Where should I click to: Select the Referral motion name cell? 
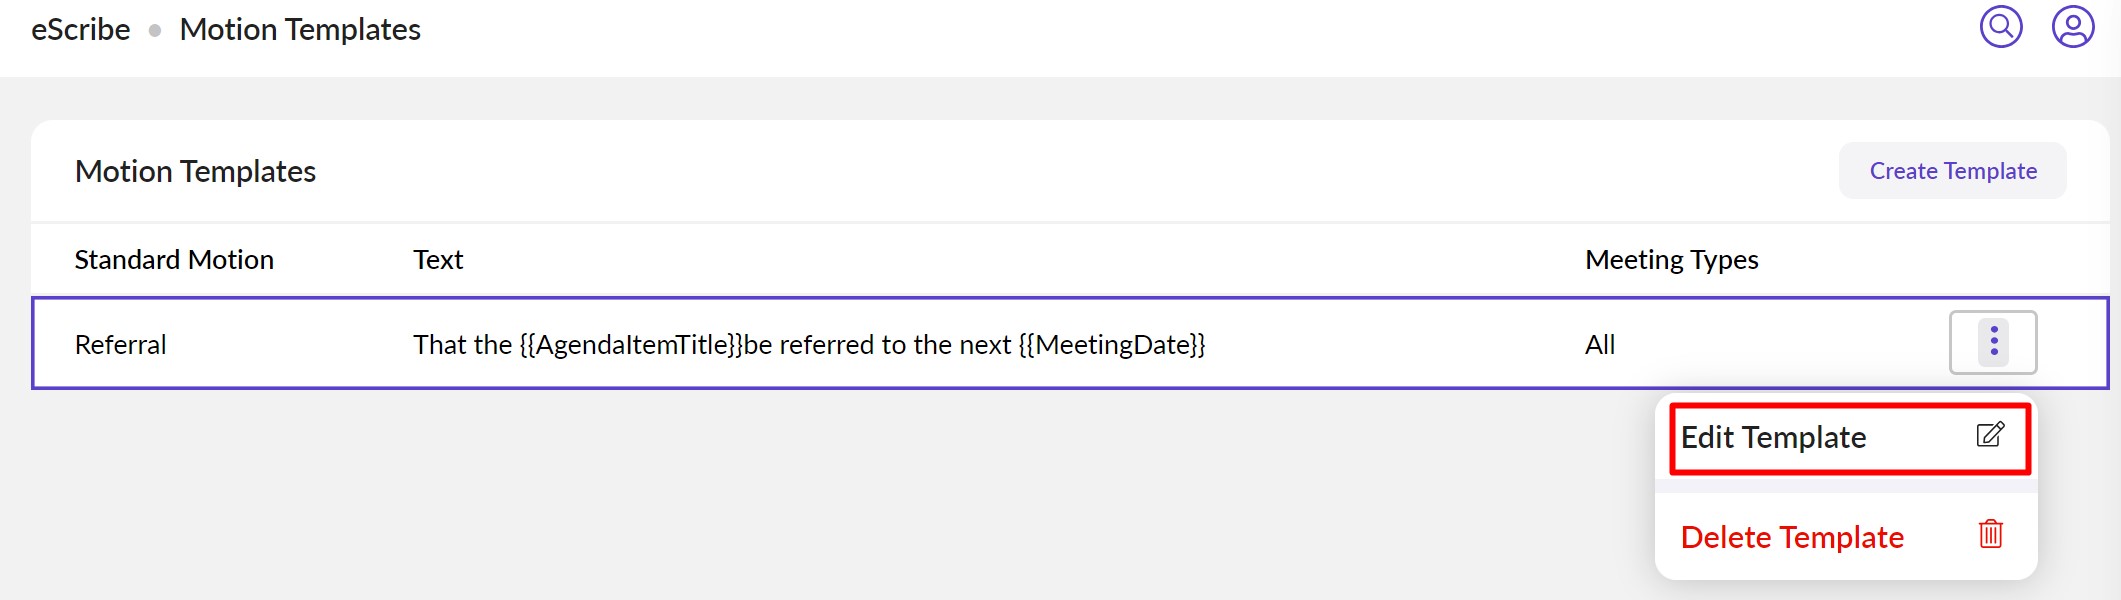coord(121,345)
